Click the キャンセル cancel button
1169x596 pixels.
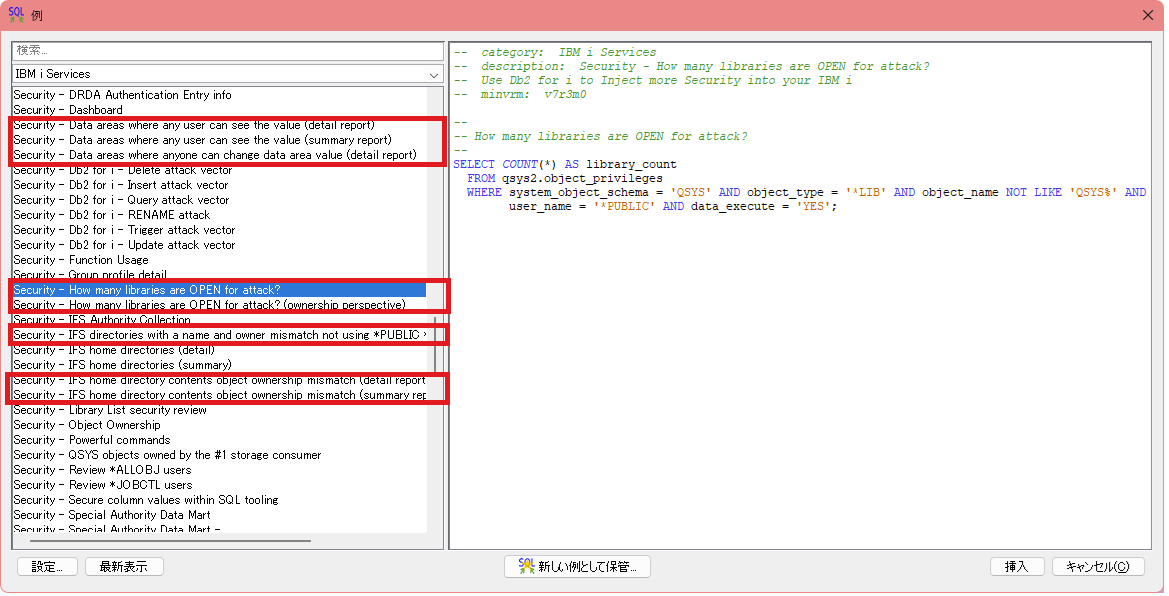(1097, 567)
